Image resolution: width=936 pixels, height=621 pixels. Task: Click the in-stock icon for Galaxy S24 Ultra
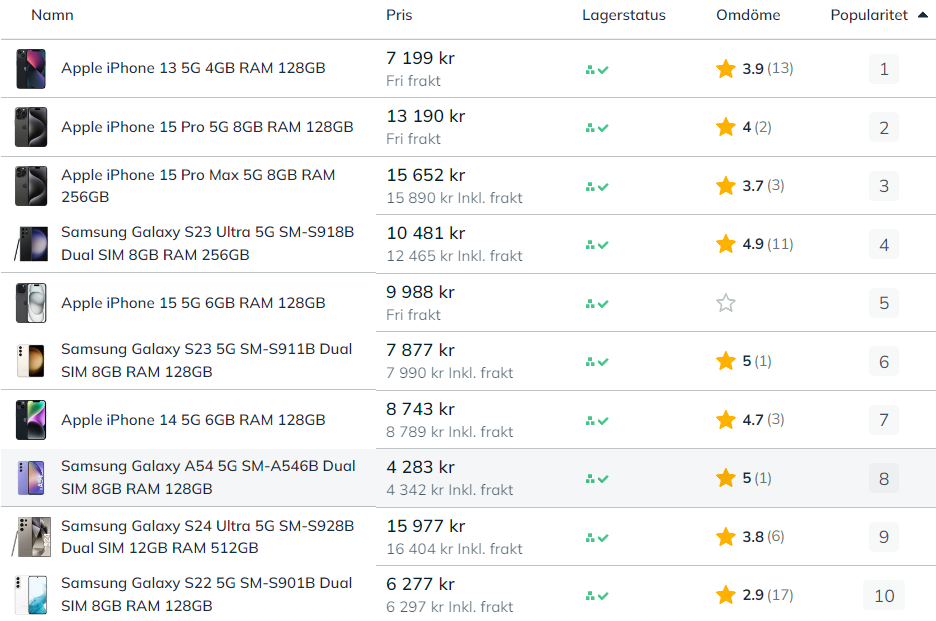click(597, 537)
